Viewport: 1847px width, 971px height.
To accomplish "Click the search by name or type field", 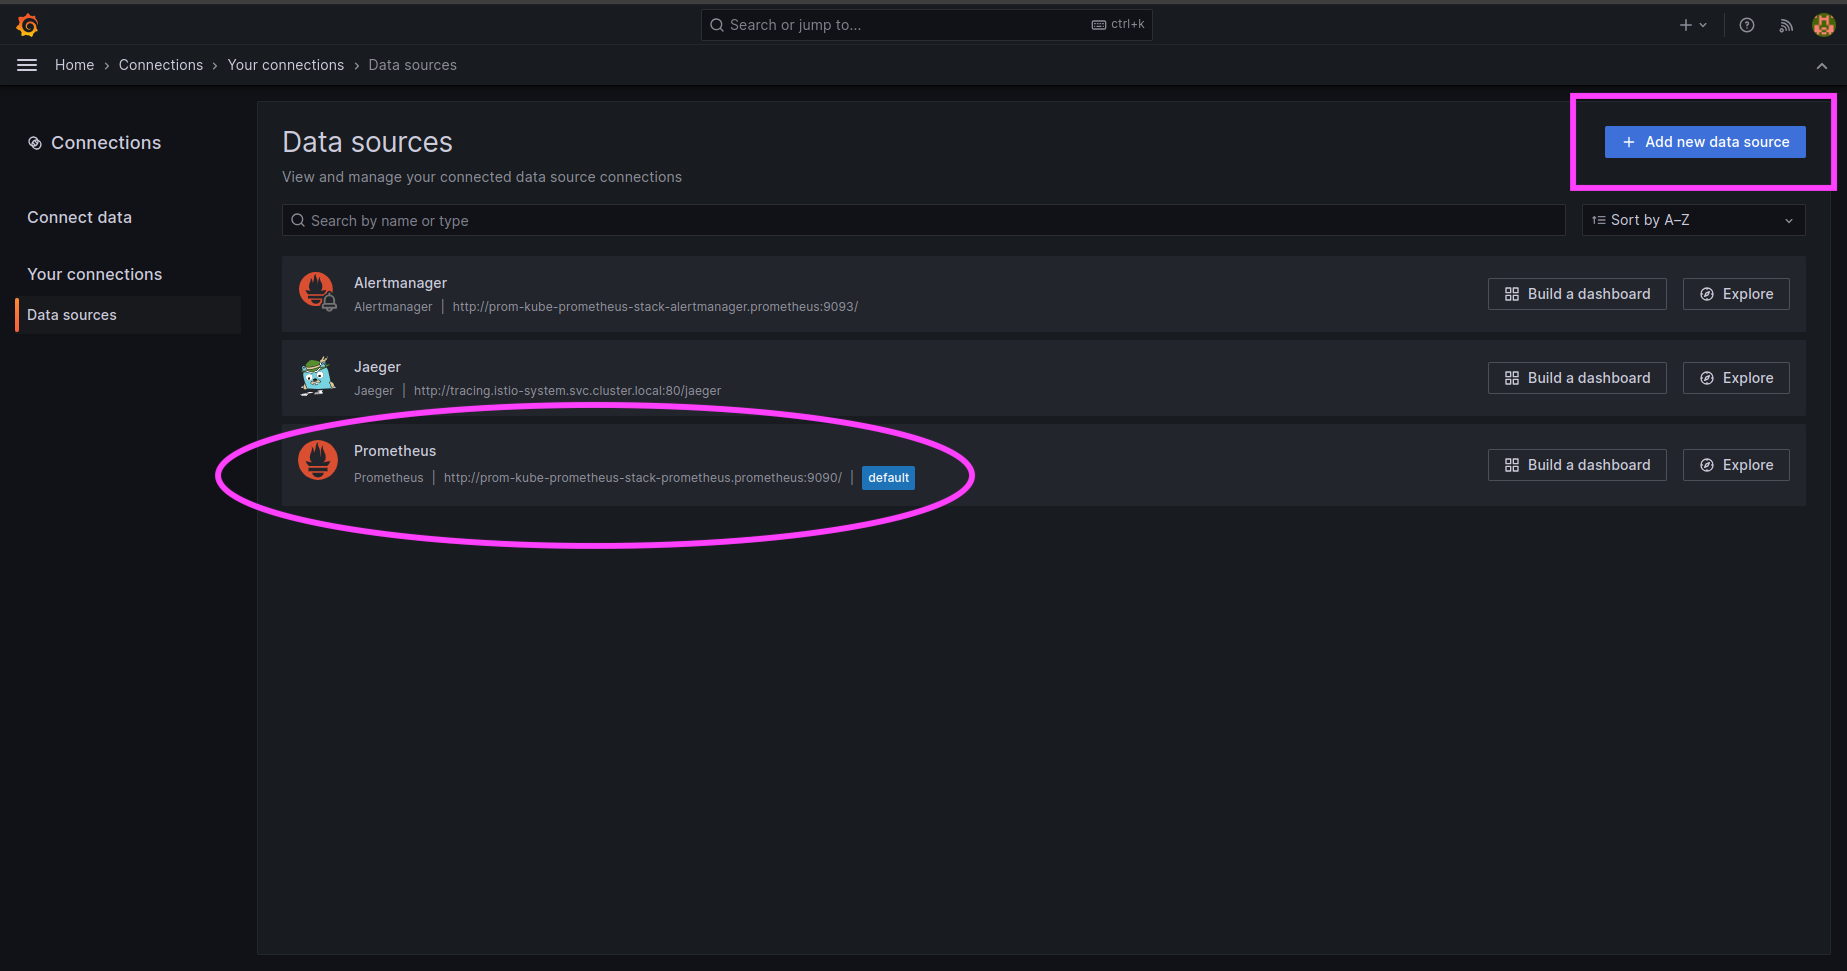I will 922,219.
